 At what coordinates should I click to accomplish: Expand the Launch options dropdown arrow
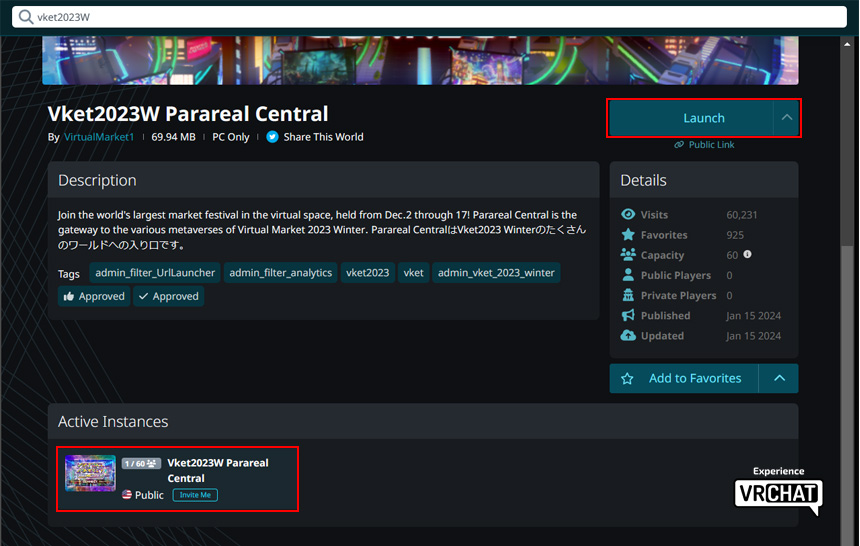point(787,118)
